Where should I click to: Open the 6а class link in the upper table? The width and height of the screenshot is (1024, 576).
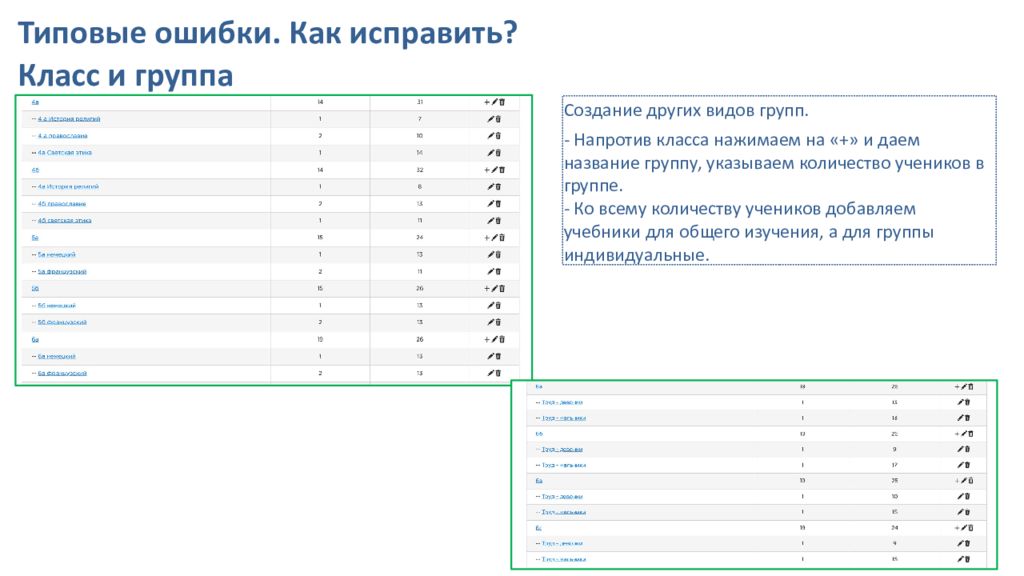point(35,340)
